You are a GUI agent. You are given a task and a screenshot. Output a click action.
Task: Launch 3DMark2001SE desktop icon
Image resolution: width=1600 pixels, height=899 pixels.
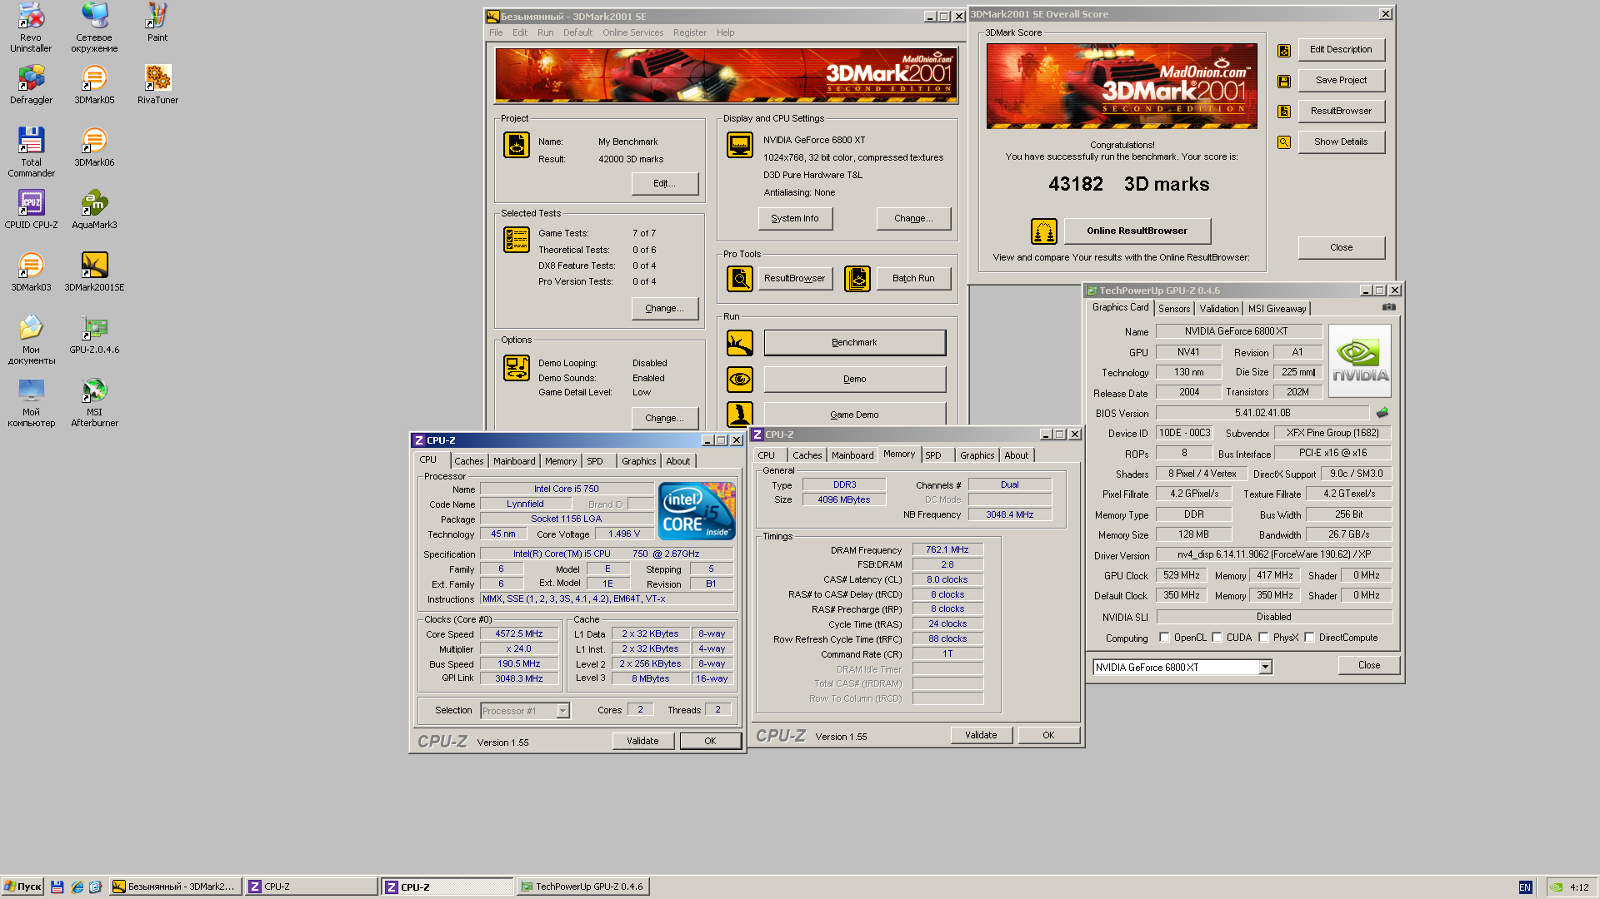click(94, 272)
